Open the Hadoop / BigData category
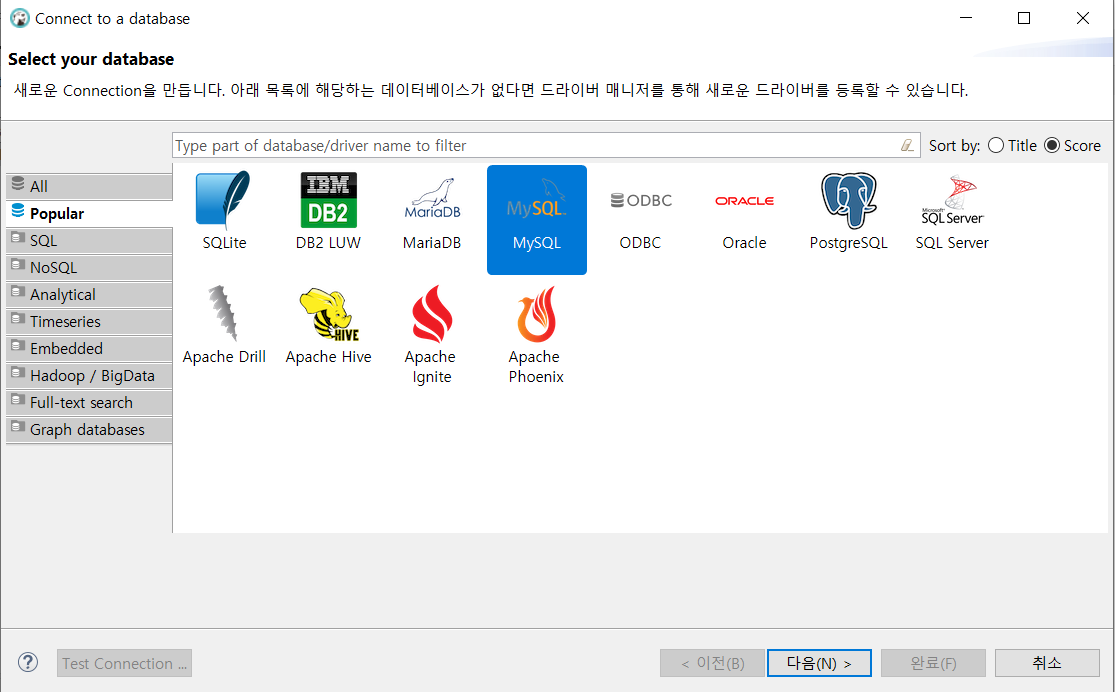 click(x=89, y=376)
